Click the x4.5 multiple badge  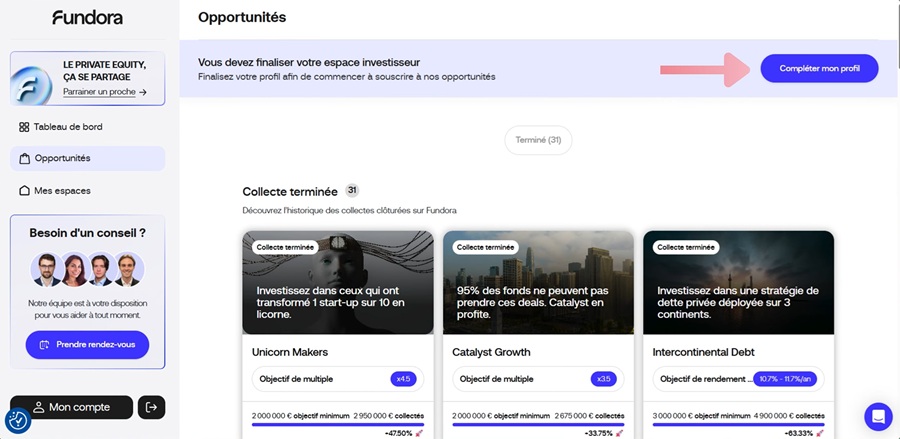404,379
